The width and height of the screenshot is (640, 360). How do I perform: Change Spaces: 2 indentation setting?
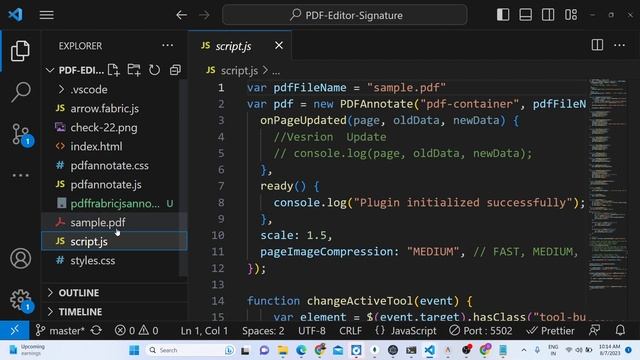(x=263, y=330)
